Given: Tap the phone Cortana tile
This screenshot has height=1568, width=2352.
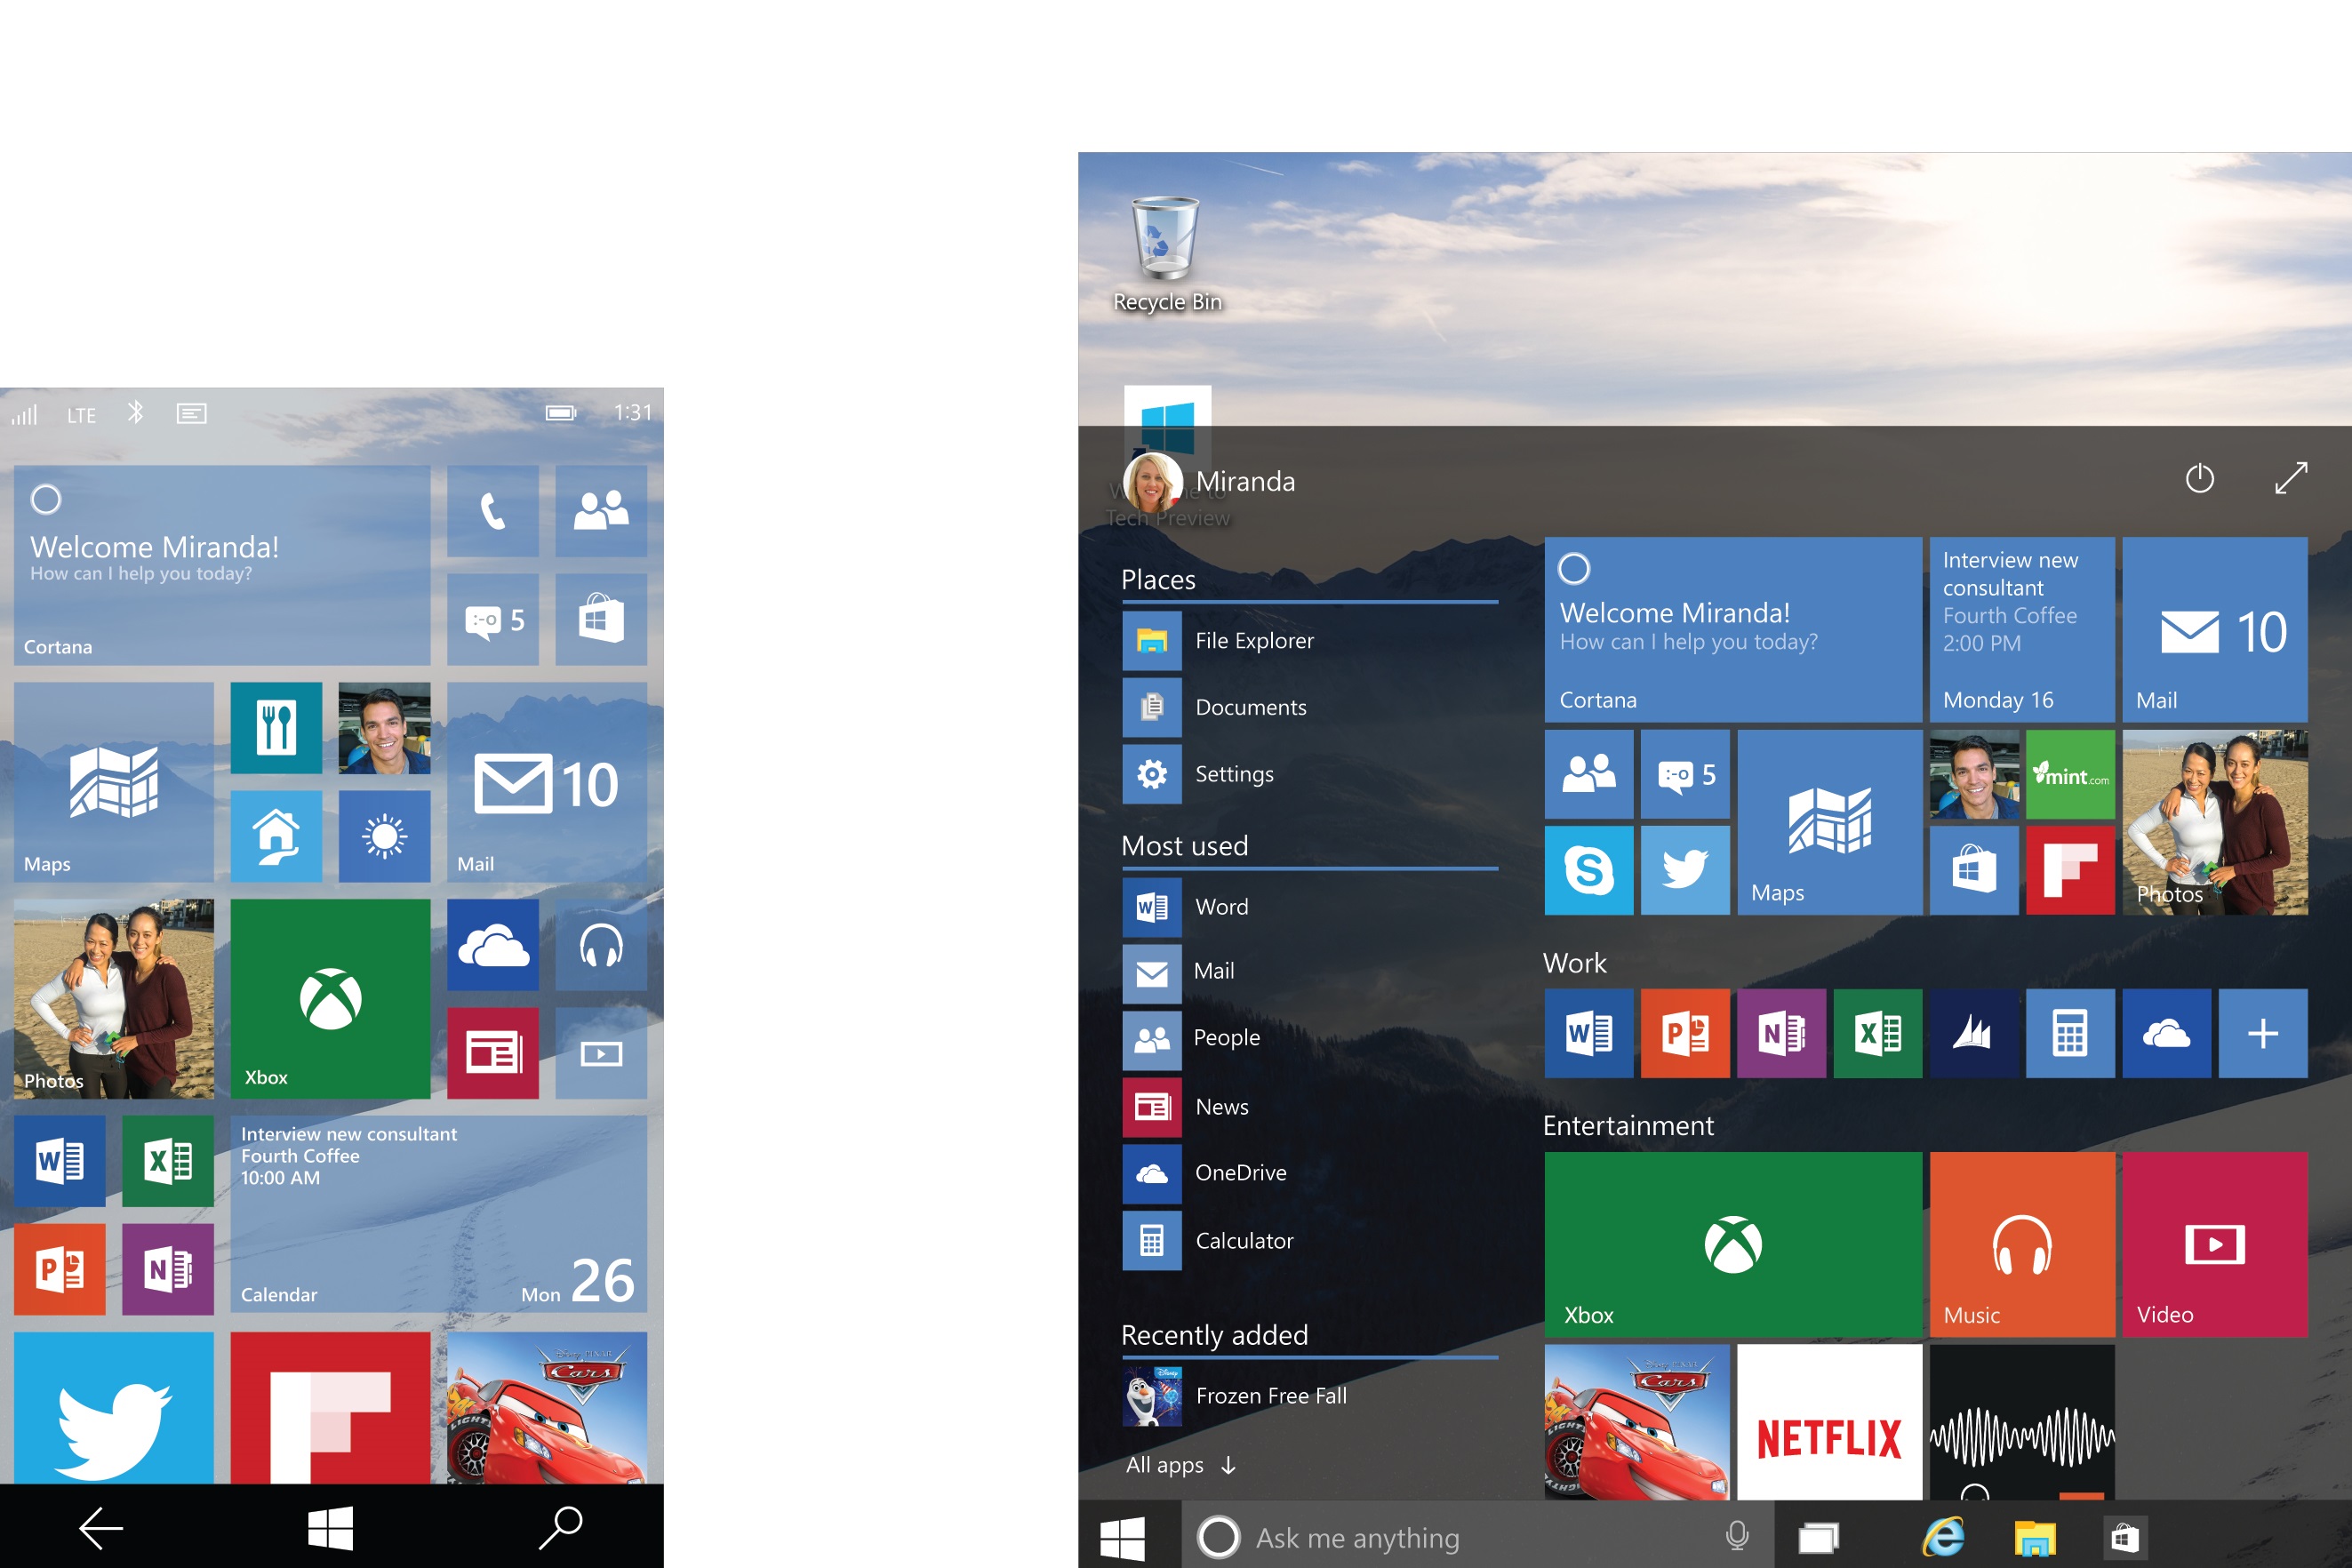Looking at the screenshot, I should pos(222,565).
